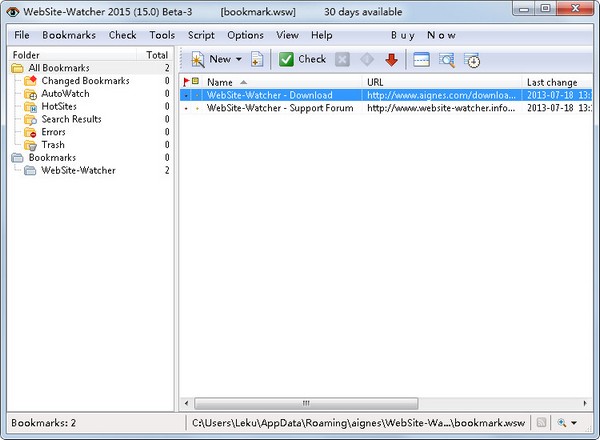Click the eye application icon in title bar

(13, 12)
